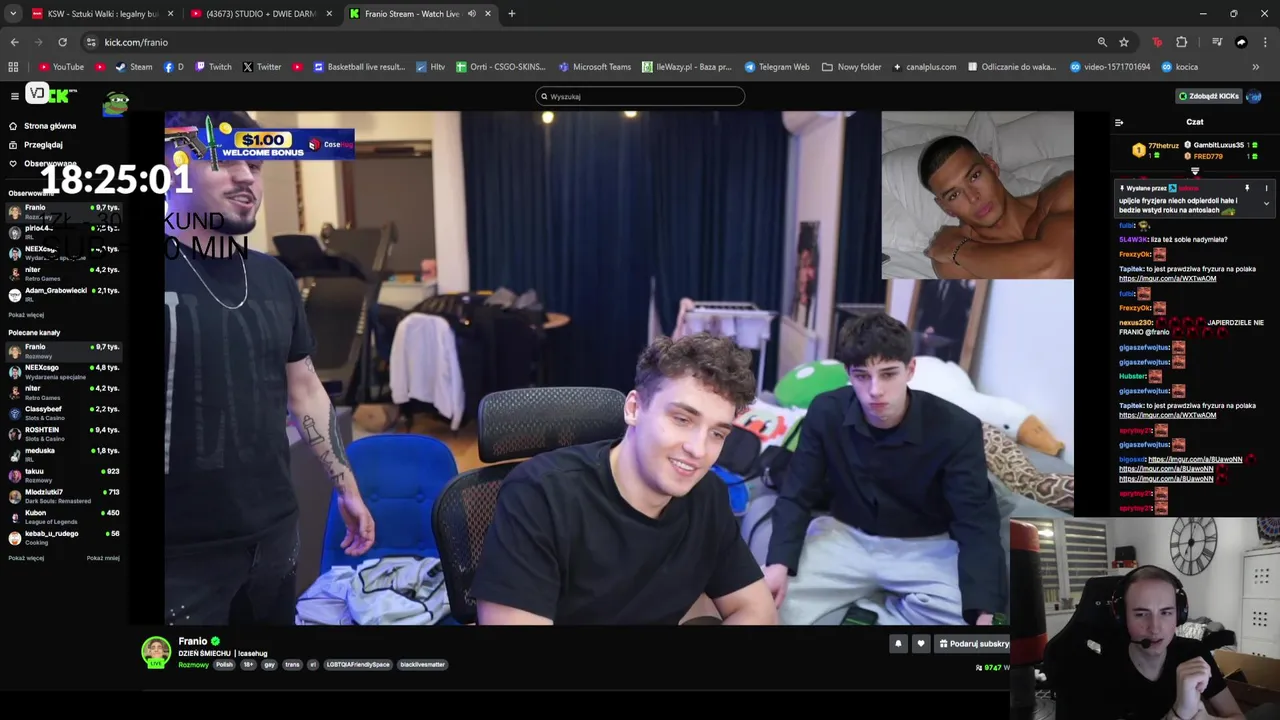Viewport: 1280px width, 720px height.
Task: Open the meduska recommended channel
Action: 64,455
